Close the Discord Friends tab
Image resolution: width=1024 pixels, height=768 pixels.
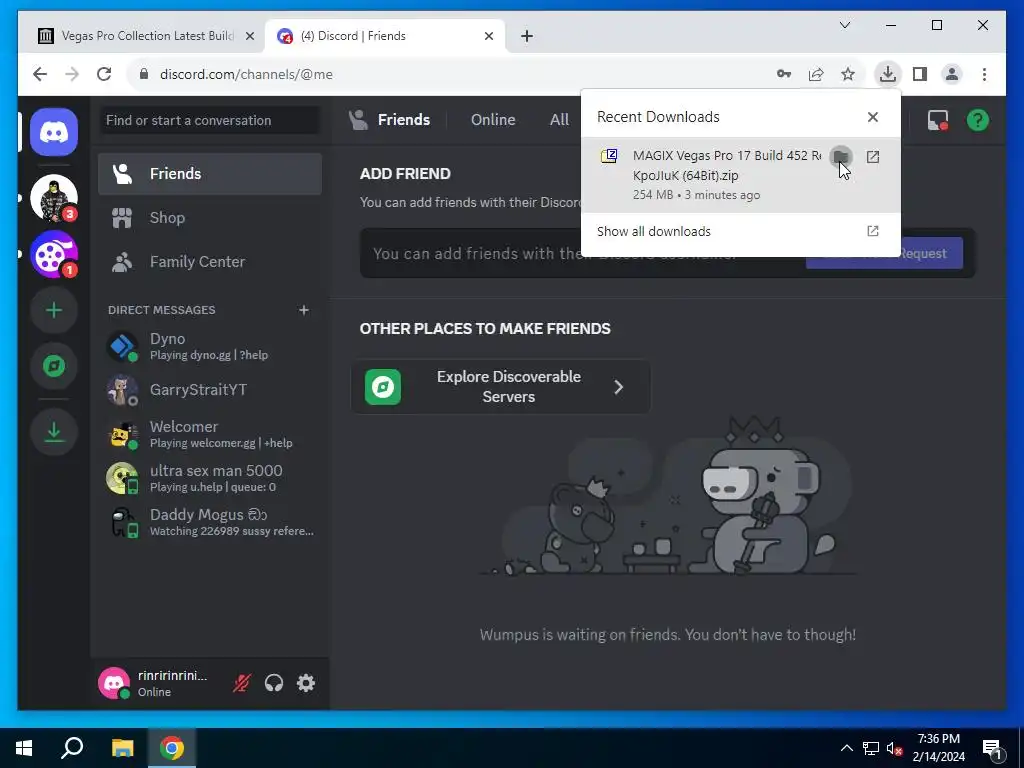click(x=488, y=37)
